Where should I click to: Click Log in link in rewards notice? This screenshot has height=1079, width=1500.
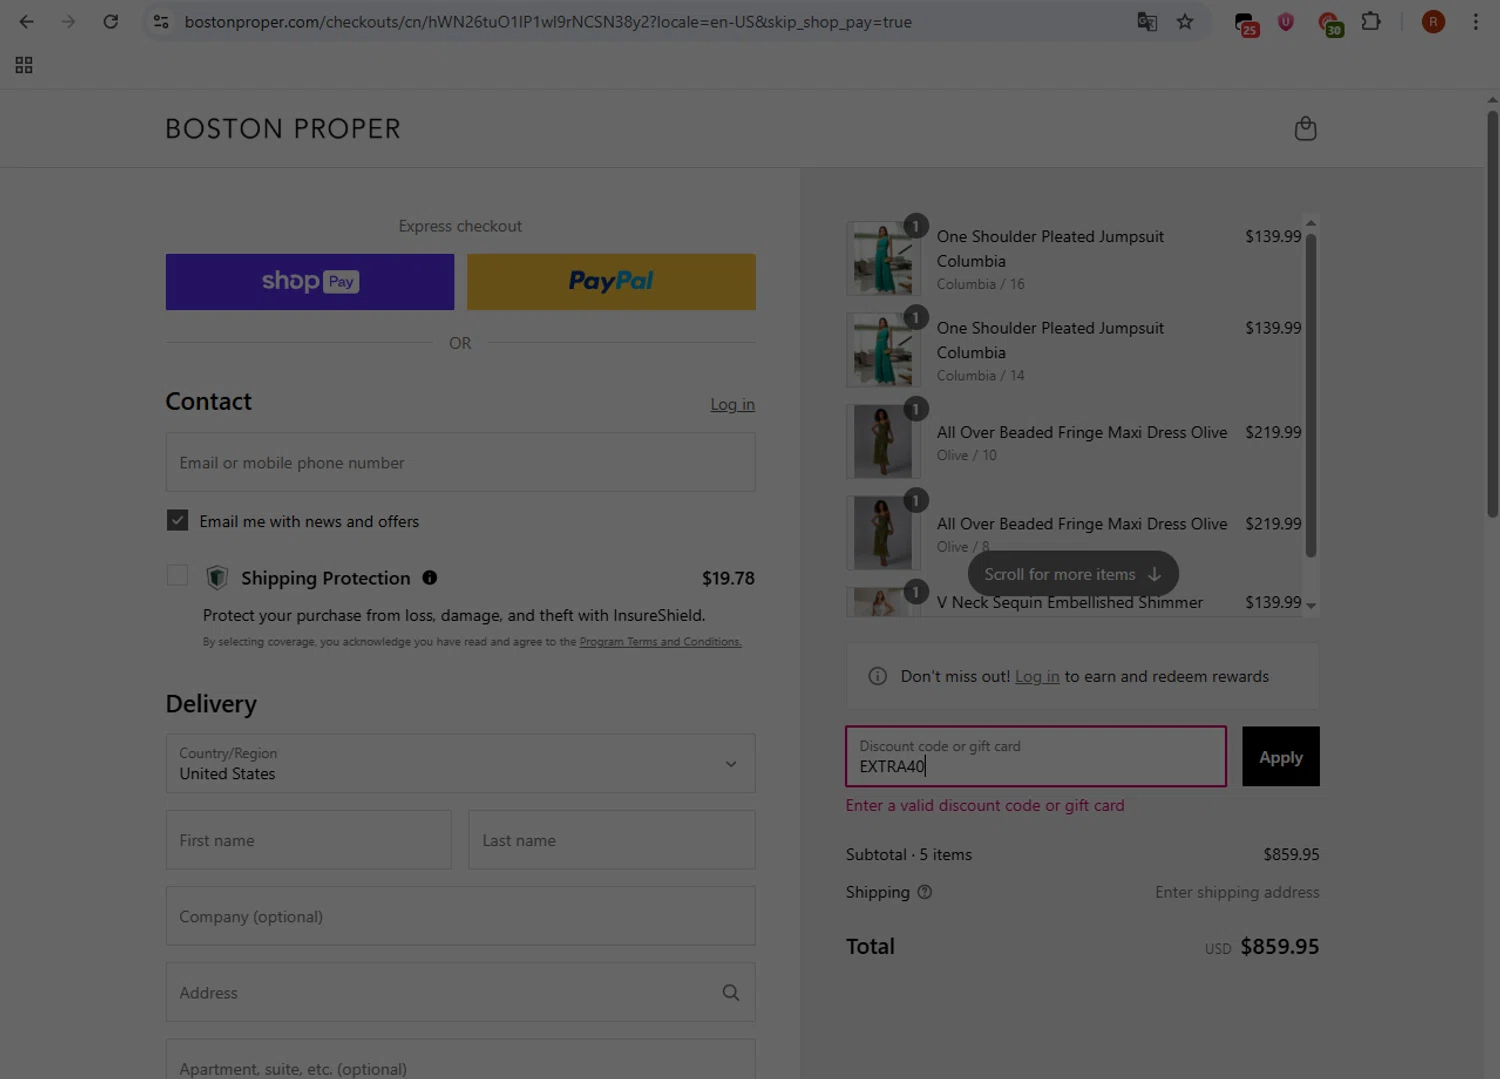point(1037,676)
